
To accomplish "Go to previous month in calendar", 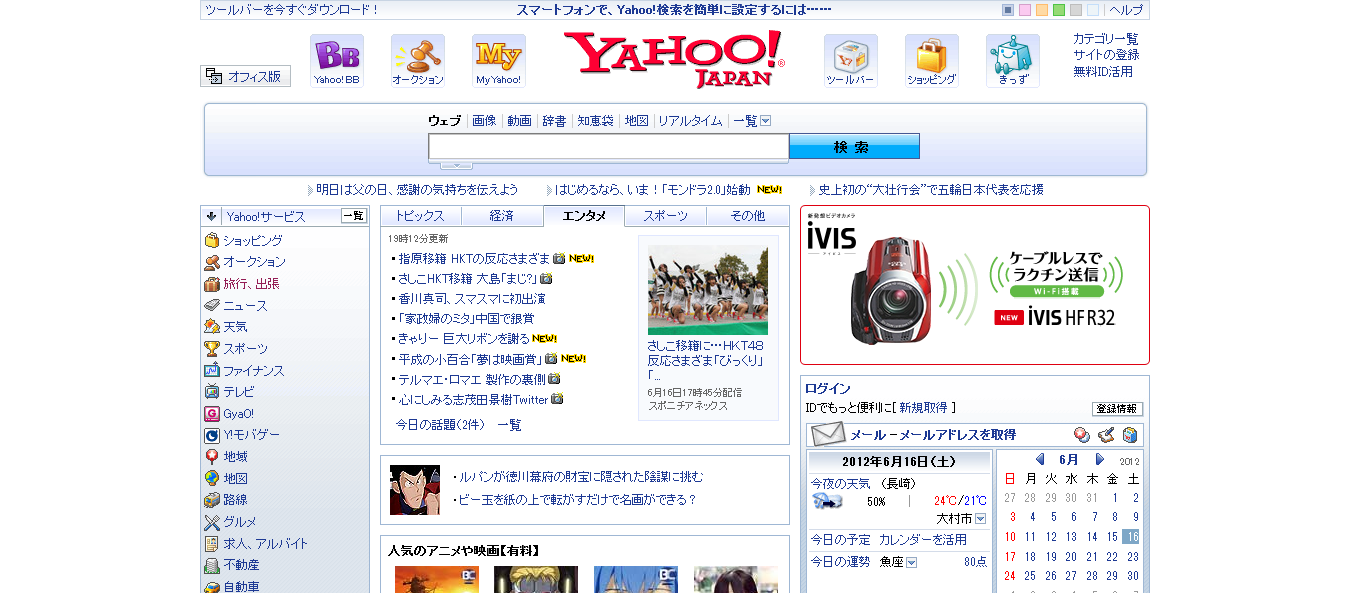I will 1040,460.
